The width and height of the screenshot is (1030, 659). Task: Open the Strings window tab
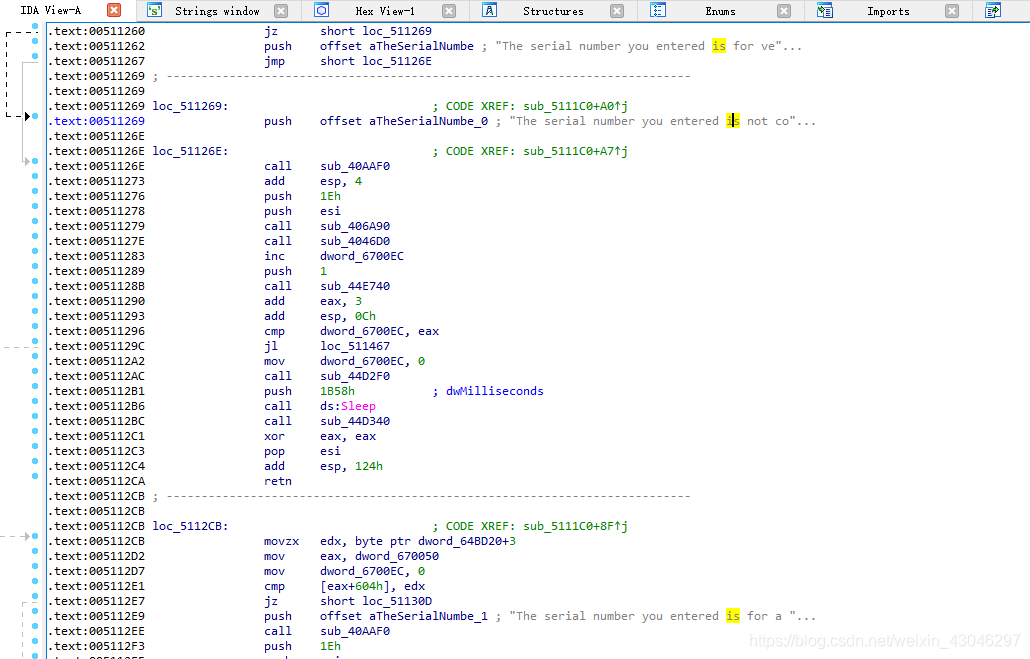(x=217, y=11)
